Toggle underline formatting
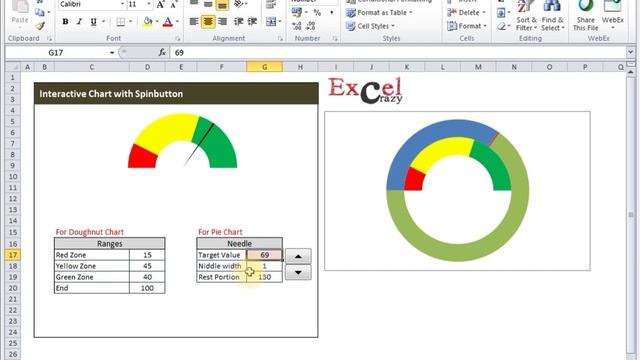This screenshot has width=640, height=360. click(93, 22)
